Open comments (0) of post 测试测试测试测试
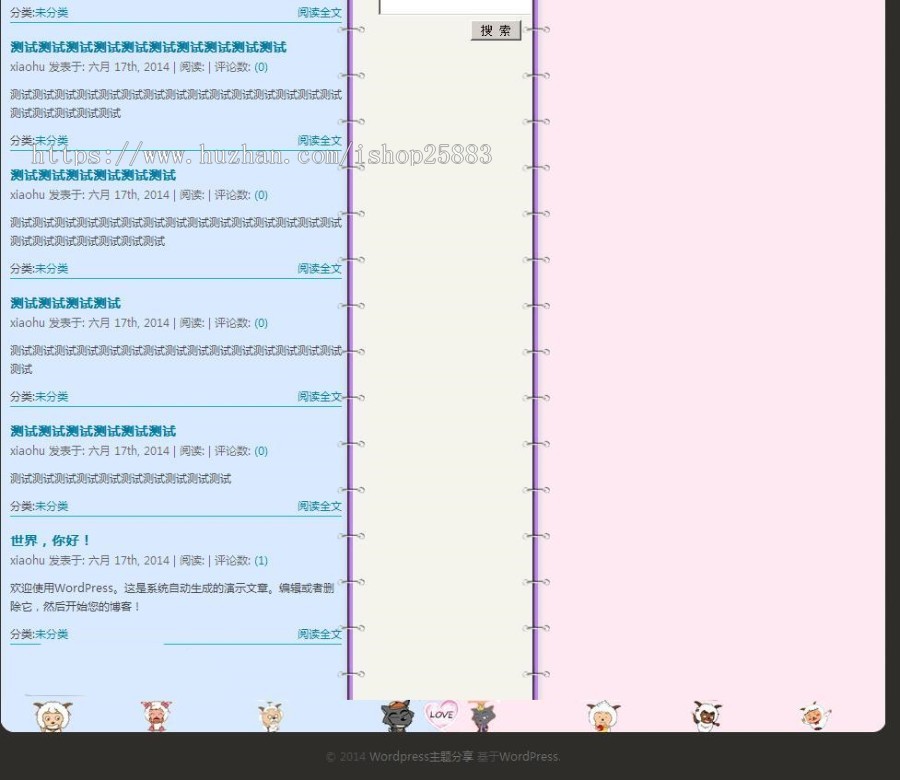The width and height of the screenshot is (900, 780). [x=261, y=323]
